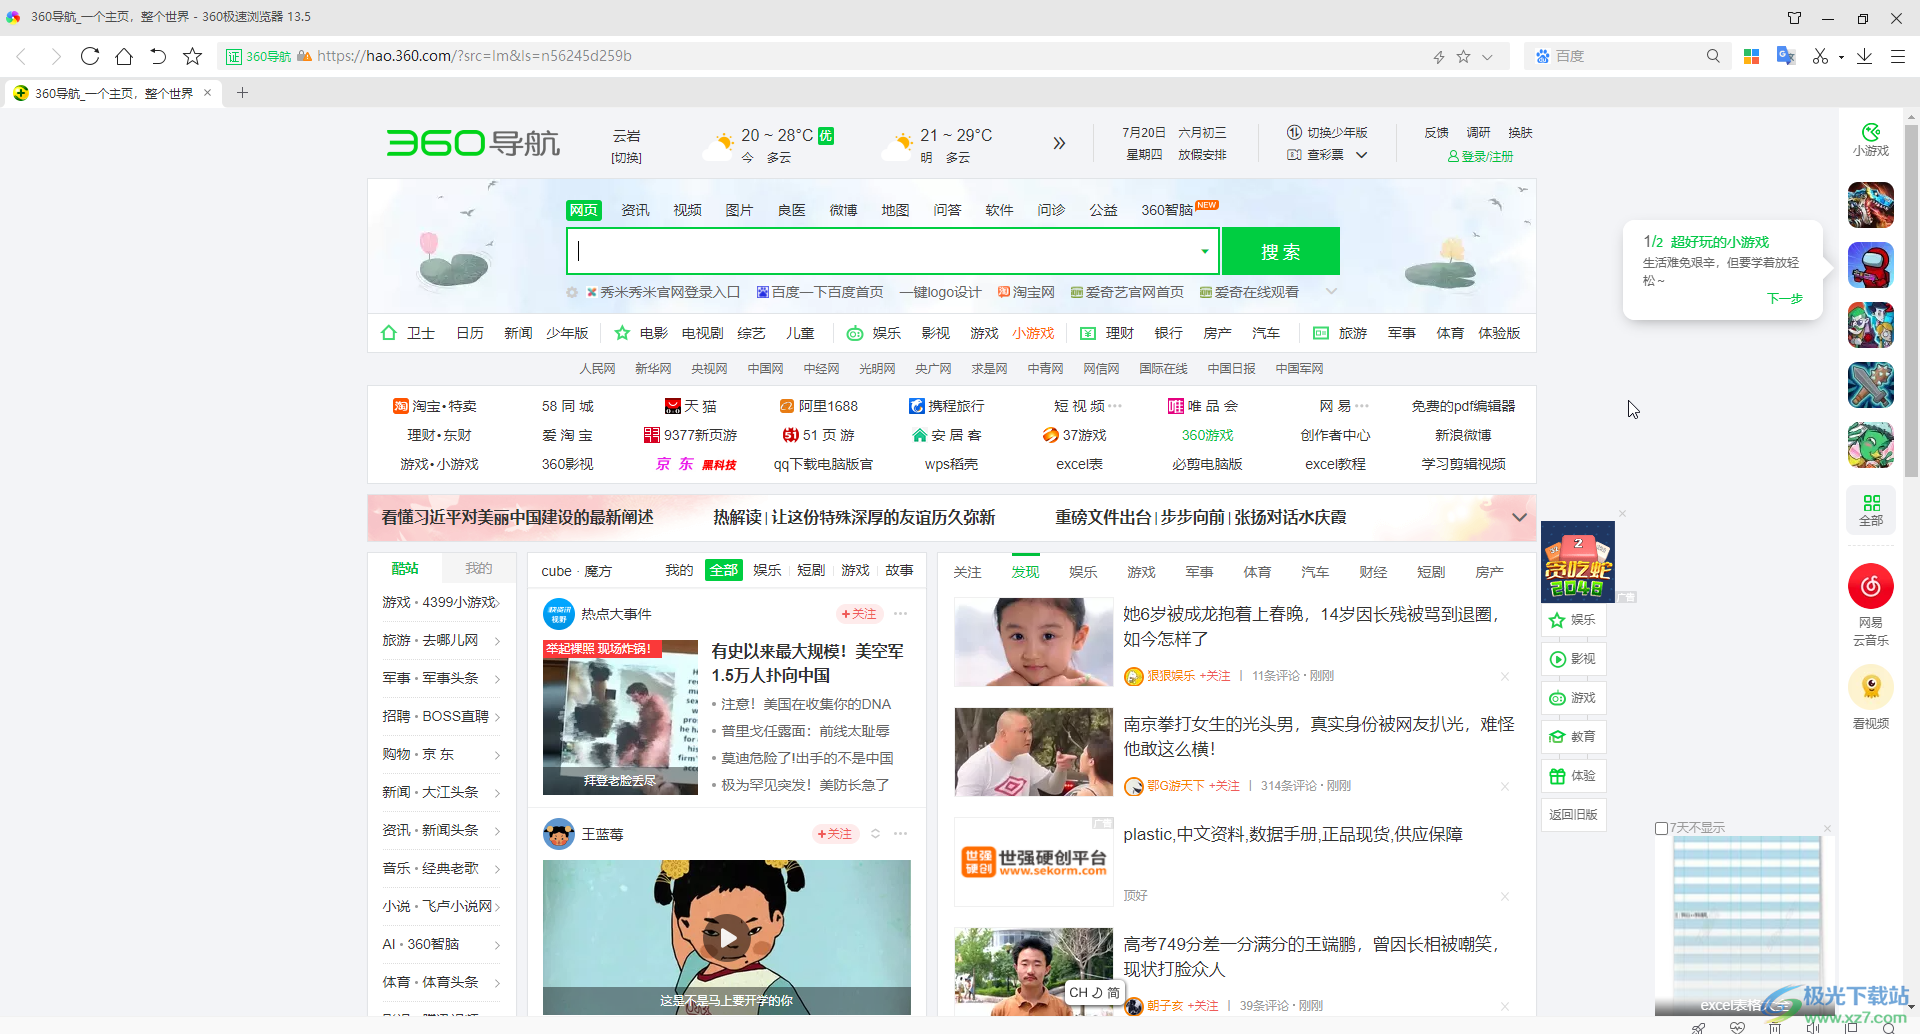Click the undo/restore page arrow icon
Screen dimensions: 1920x1034
click(x=158, y=56)
